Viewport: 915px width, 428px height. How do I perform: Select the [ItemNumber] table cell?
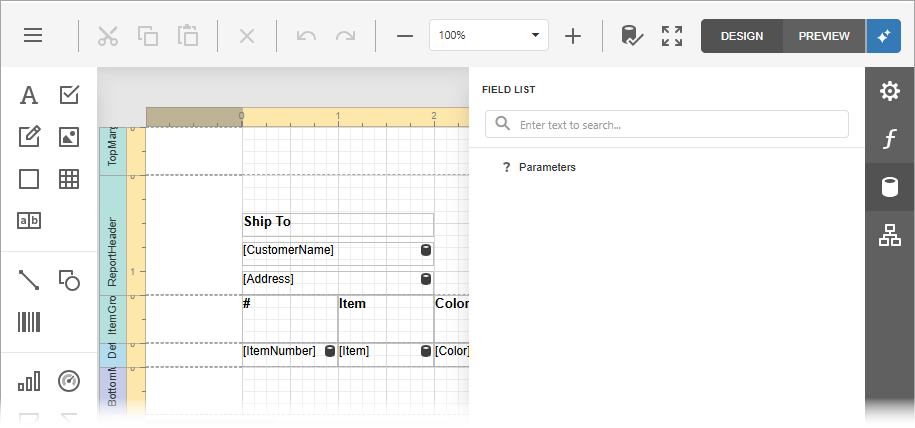(x=290, y=355)
